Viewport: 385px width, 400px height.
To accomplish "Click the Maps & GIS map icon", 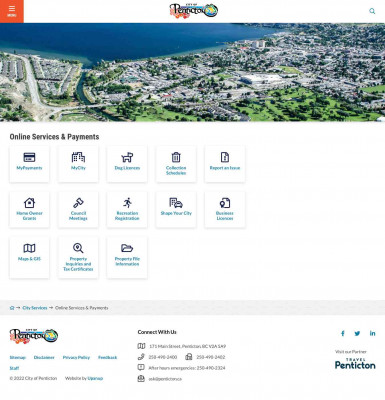I will pos(29,248).
